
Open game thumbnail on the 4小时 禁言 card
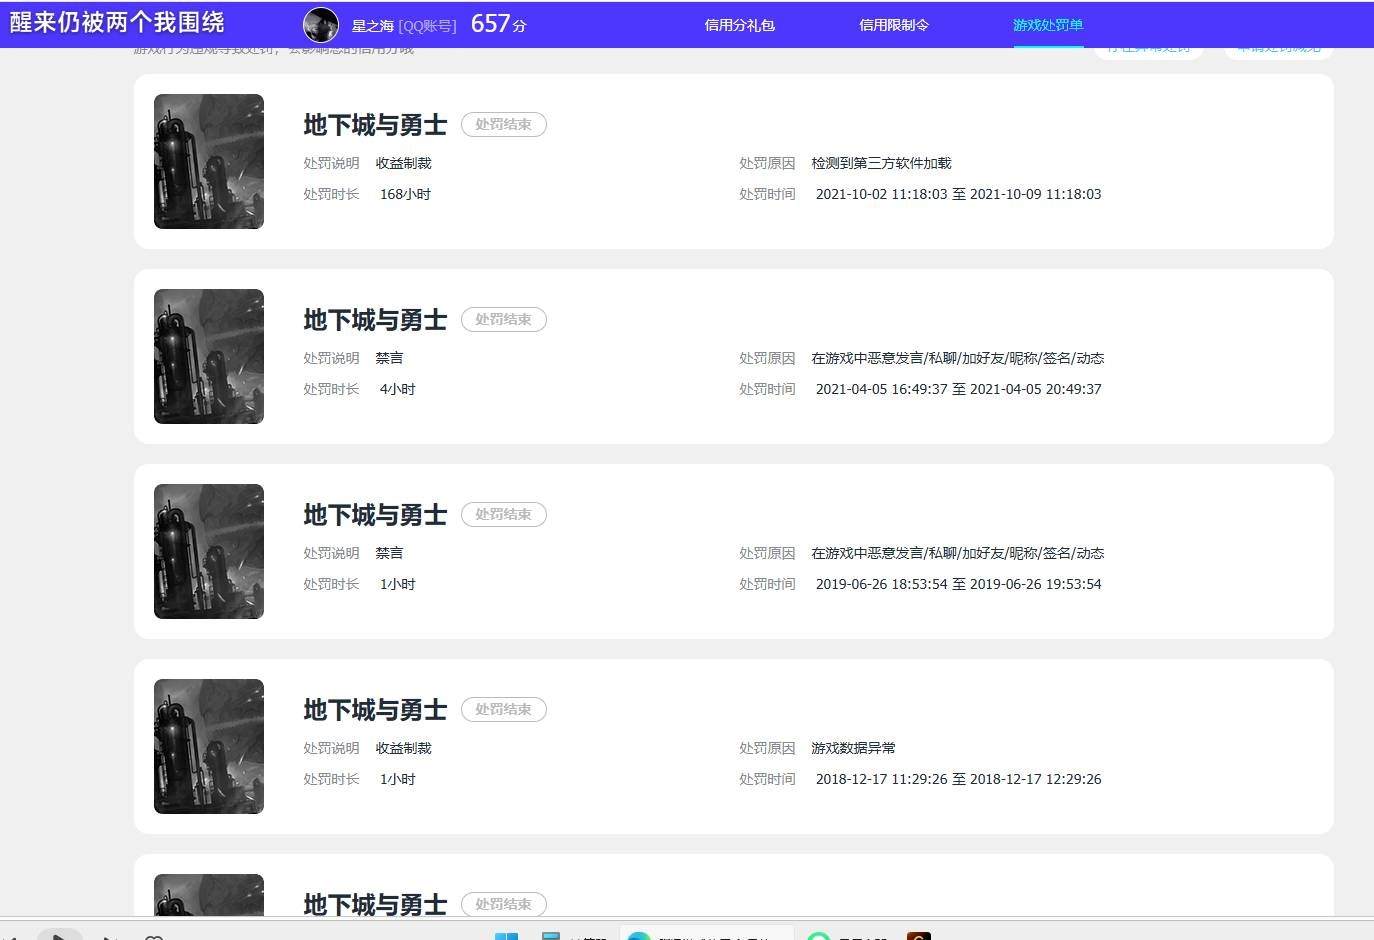tap(209, 356)
